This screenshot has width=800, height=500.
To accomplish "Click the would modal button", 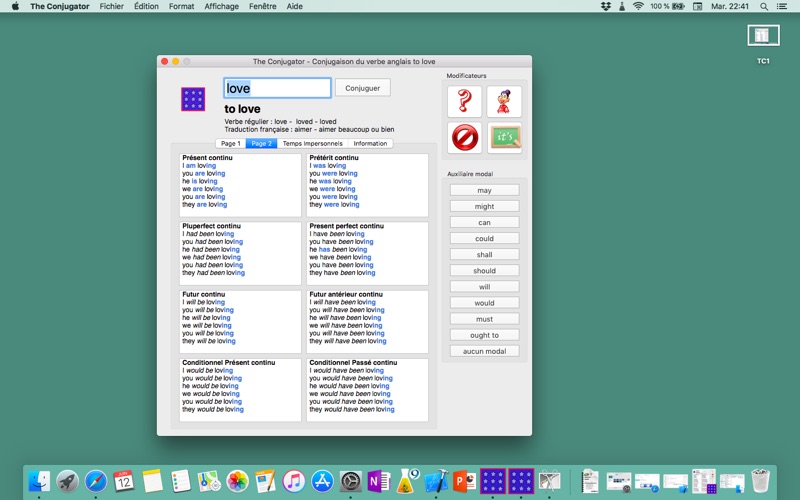I will pyautogui.click(x=484, y=303).
